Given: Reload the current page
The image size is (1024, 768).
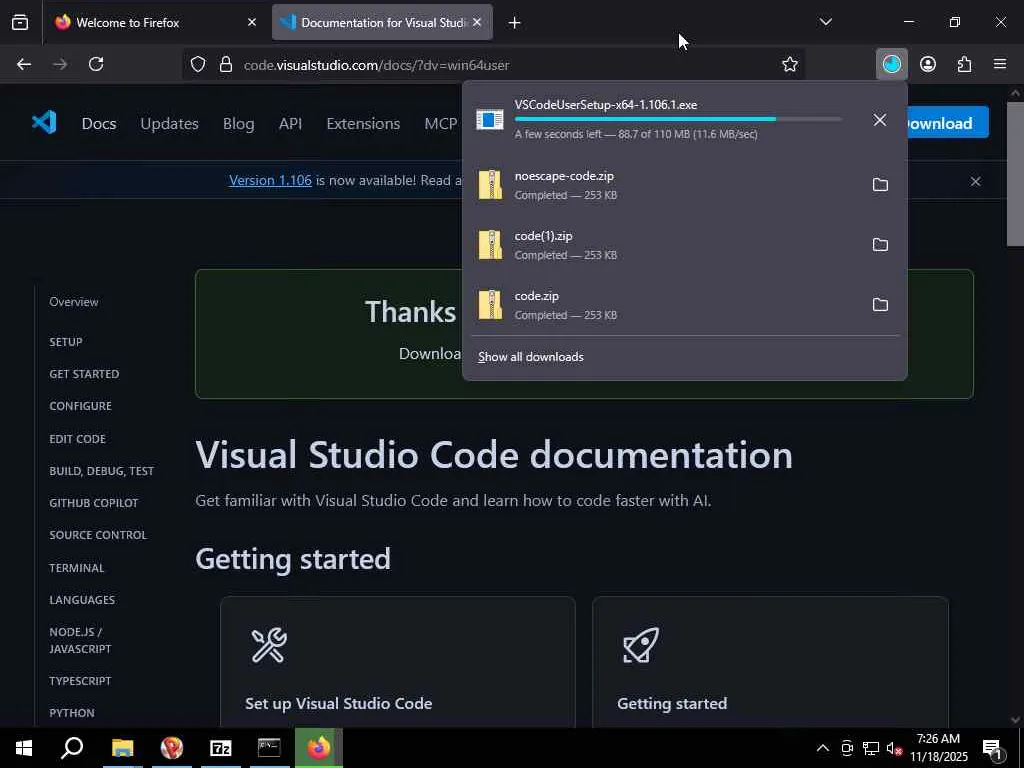Looking at the screenshot, I should point(96,64).
